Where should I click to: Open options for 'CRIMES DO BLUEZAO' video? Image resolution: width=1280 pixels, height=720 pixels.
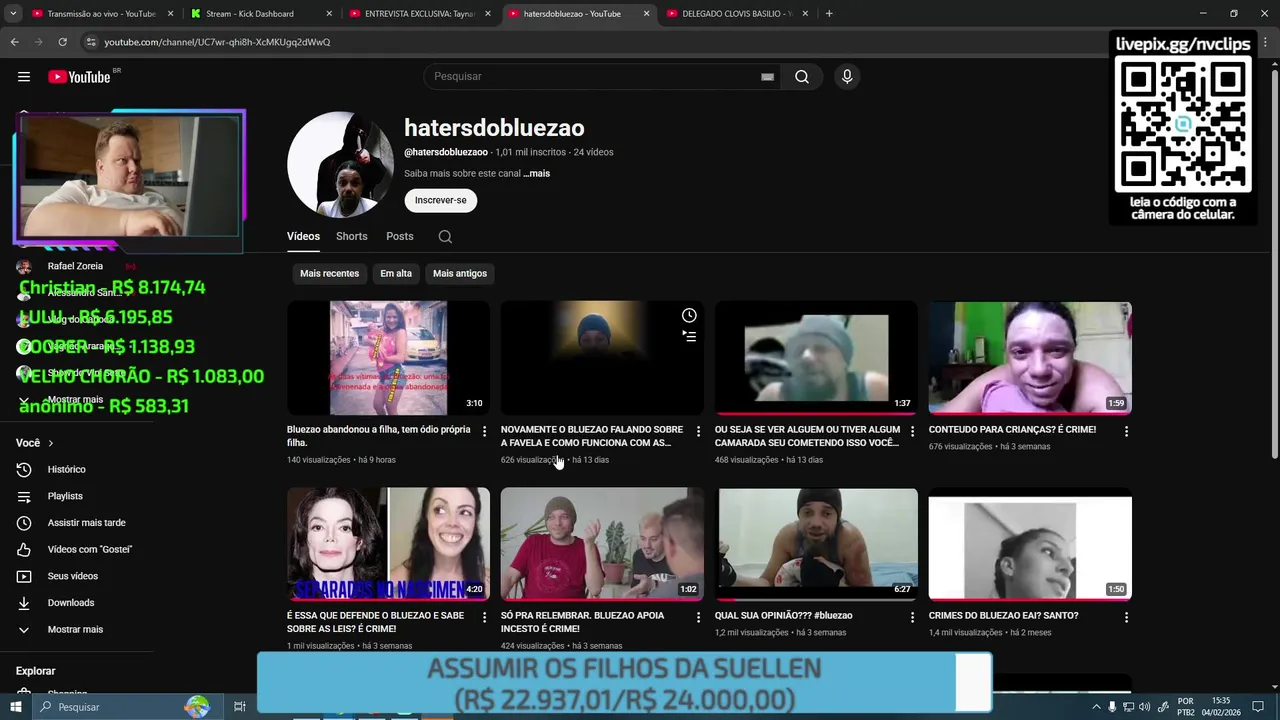1126,618
